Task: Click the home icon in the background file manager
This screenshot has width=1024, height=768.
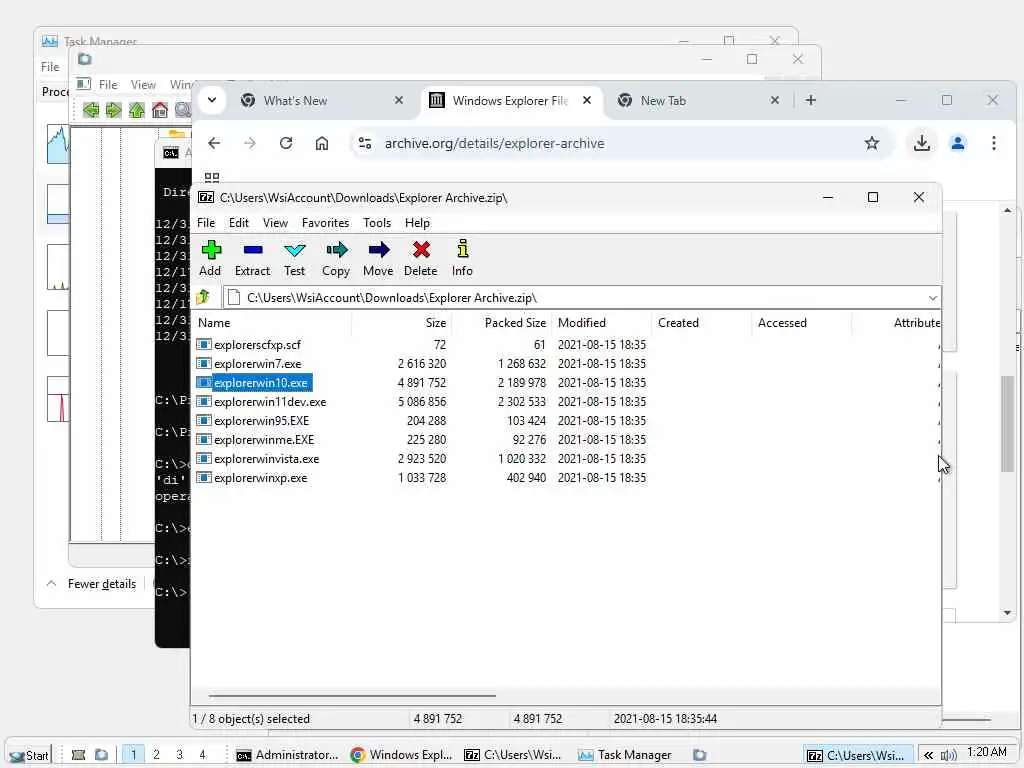Action: click(x=160, y=110)
